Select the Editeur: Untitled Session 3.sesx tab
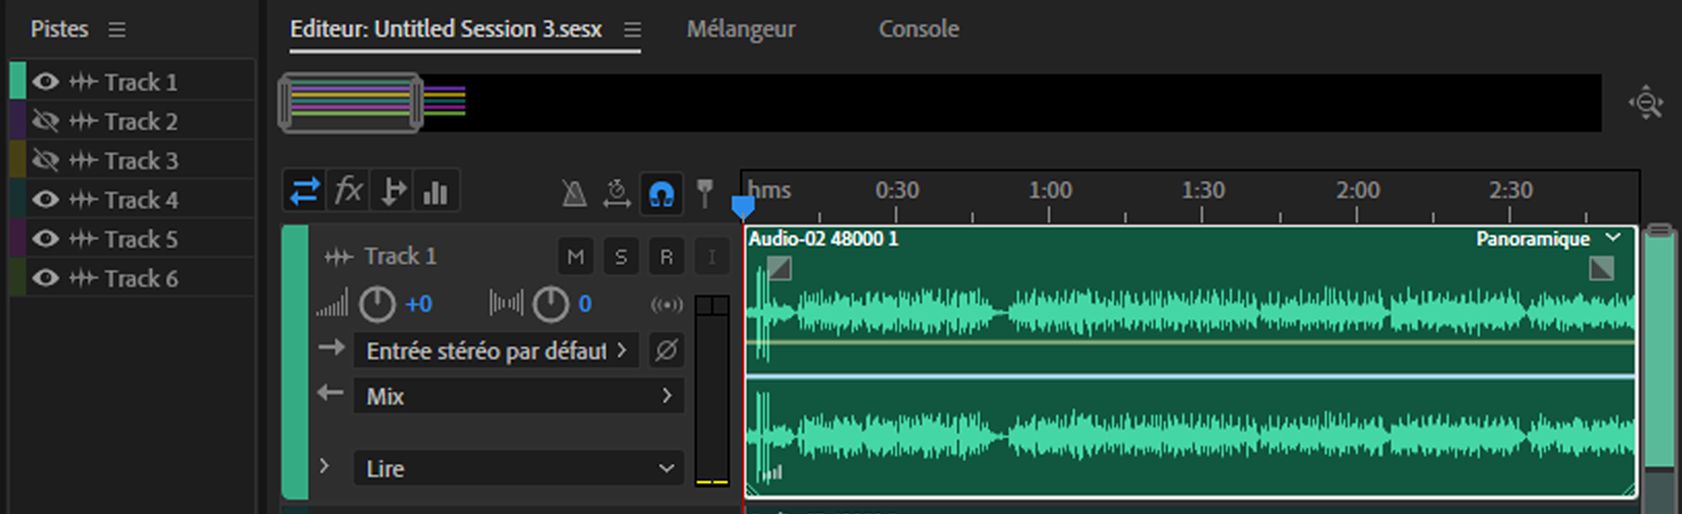1682x514 pixels. pyautogui.click(x=446, y=29)
